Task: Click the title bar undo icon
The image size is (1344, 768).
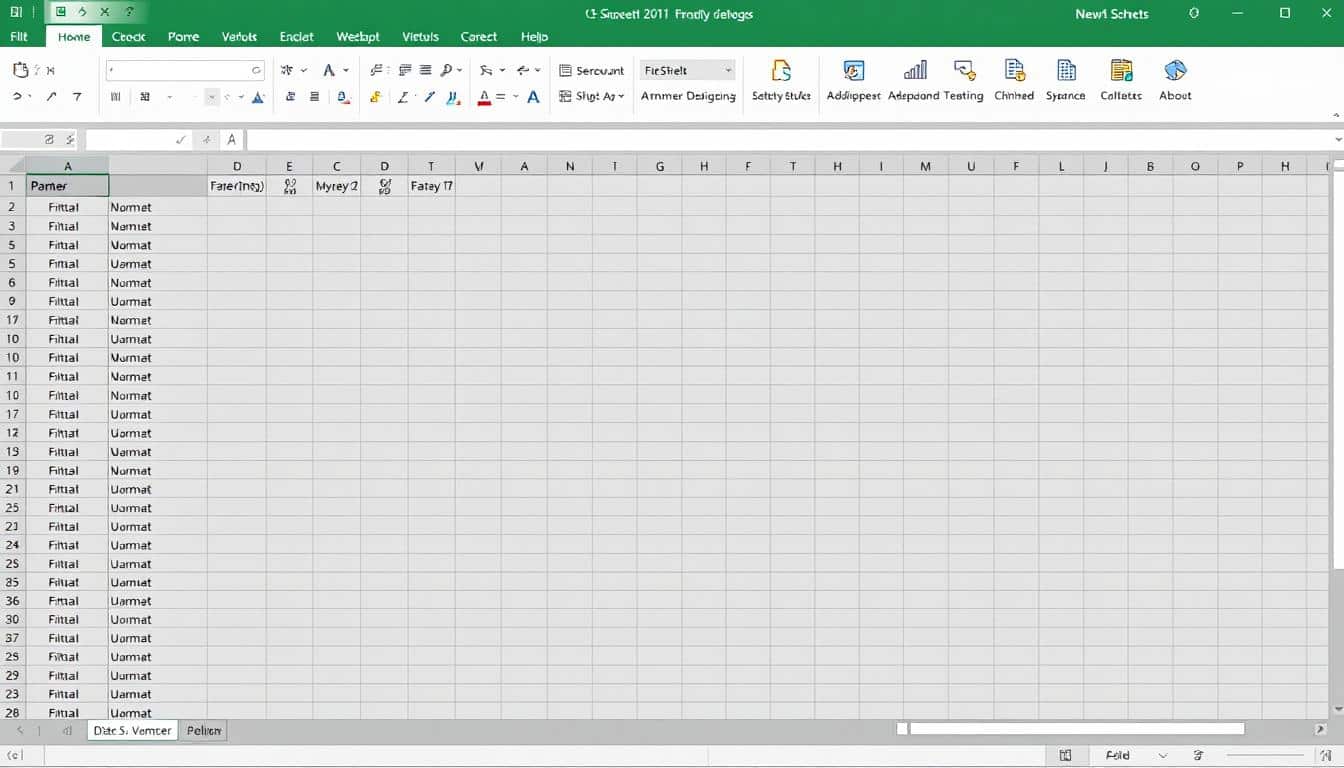Action: (84, 13)
